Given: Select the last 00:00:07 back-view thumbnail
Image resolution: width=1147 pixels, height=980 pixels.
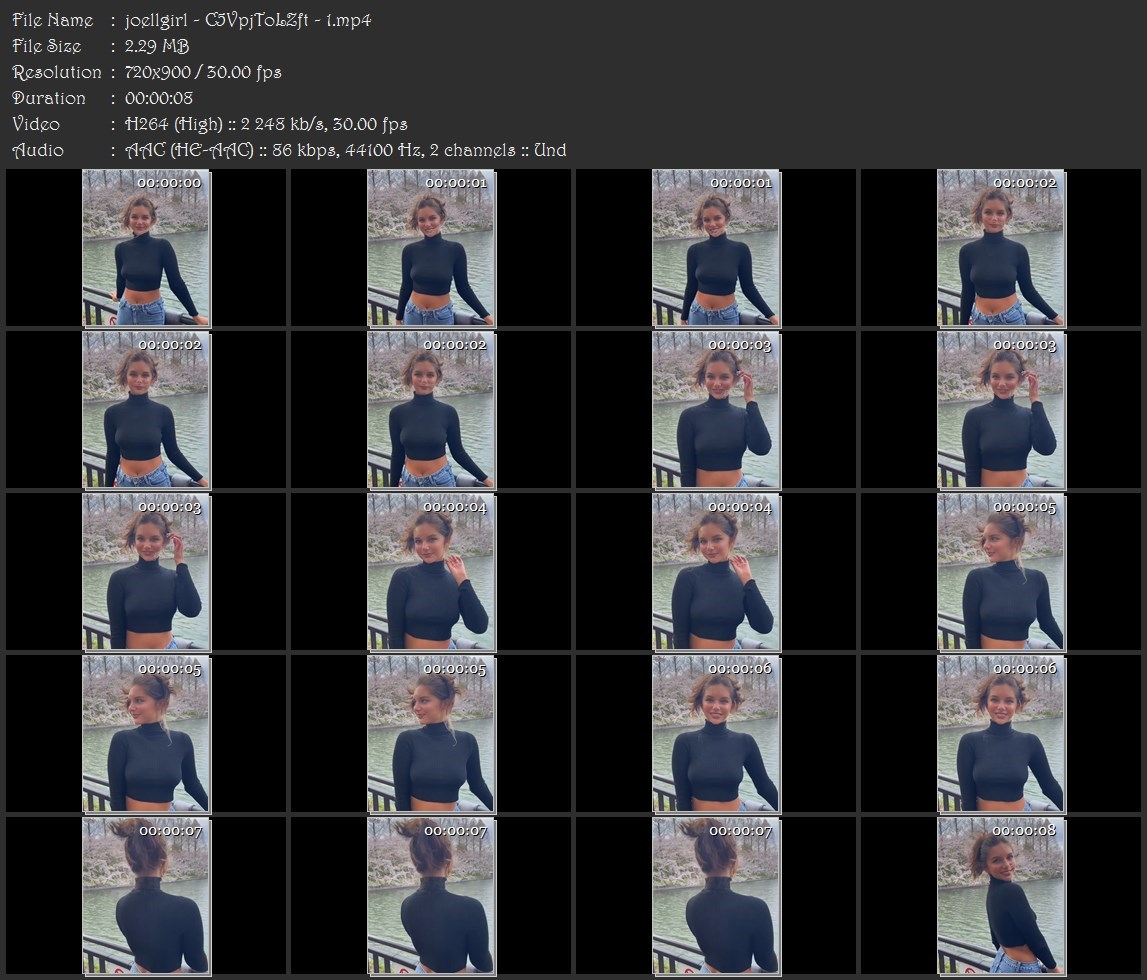Looking at the screenshot, I should click(716, 896).
